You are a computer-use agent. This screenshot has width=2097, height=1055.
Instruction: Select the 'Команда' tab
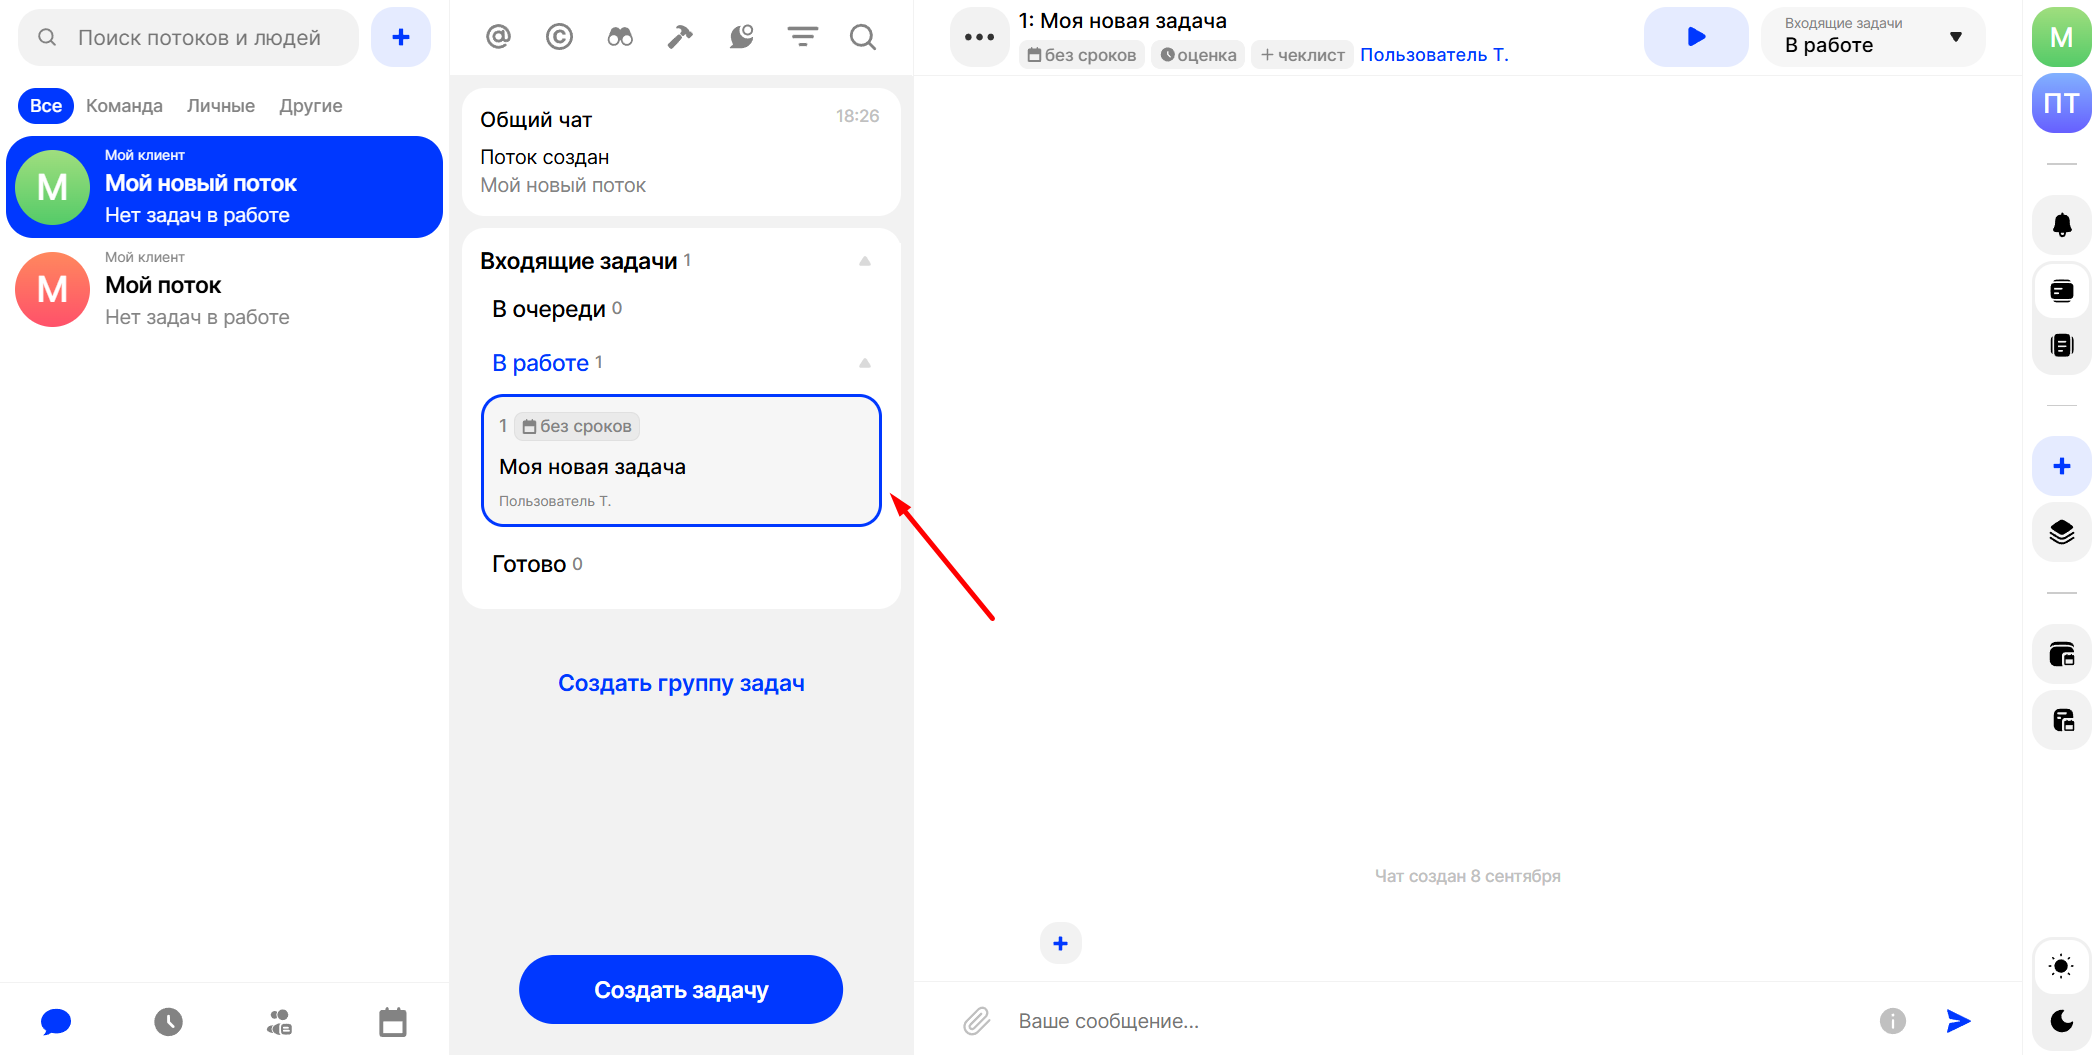(124, 106)
